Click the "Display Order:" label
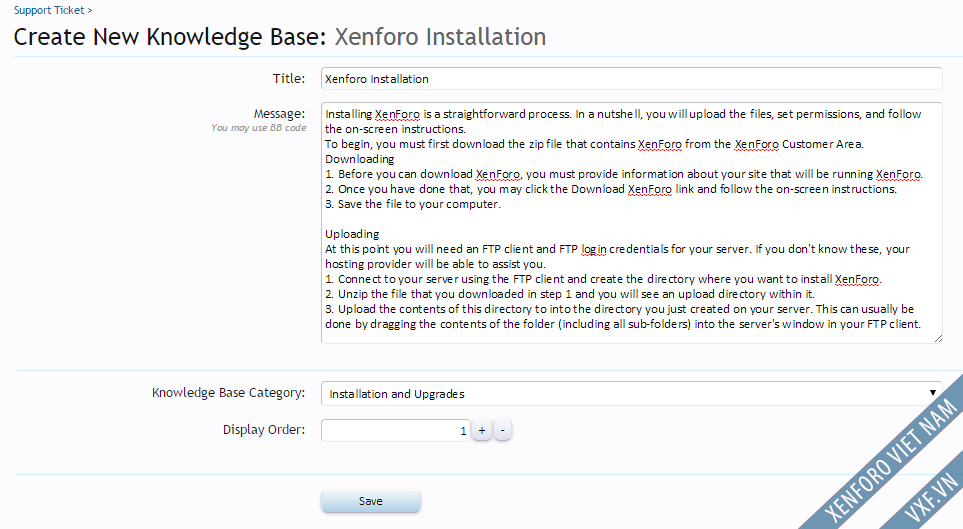 [264, 430]
